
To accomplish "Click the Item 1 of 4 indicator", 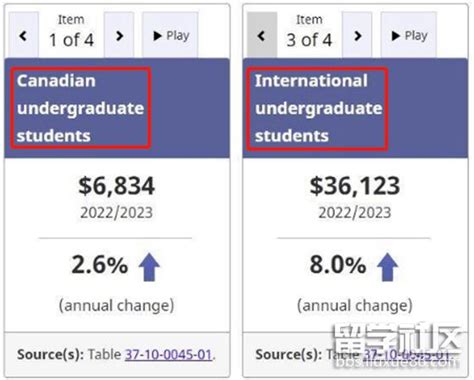I will [71, 32].
